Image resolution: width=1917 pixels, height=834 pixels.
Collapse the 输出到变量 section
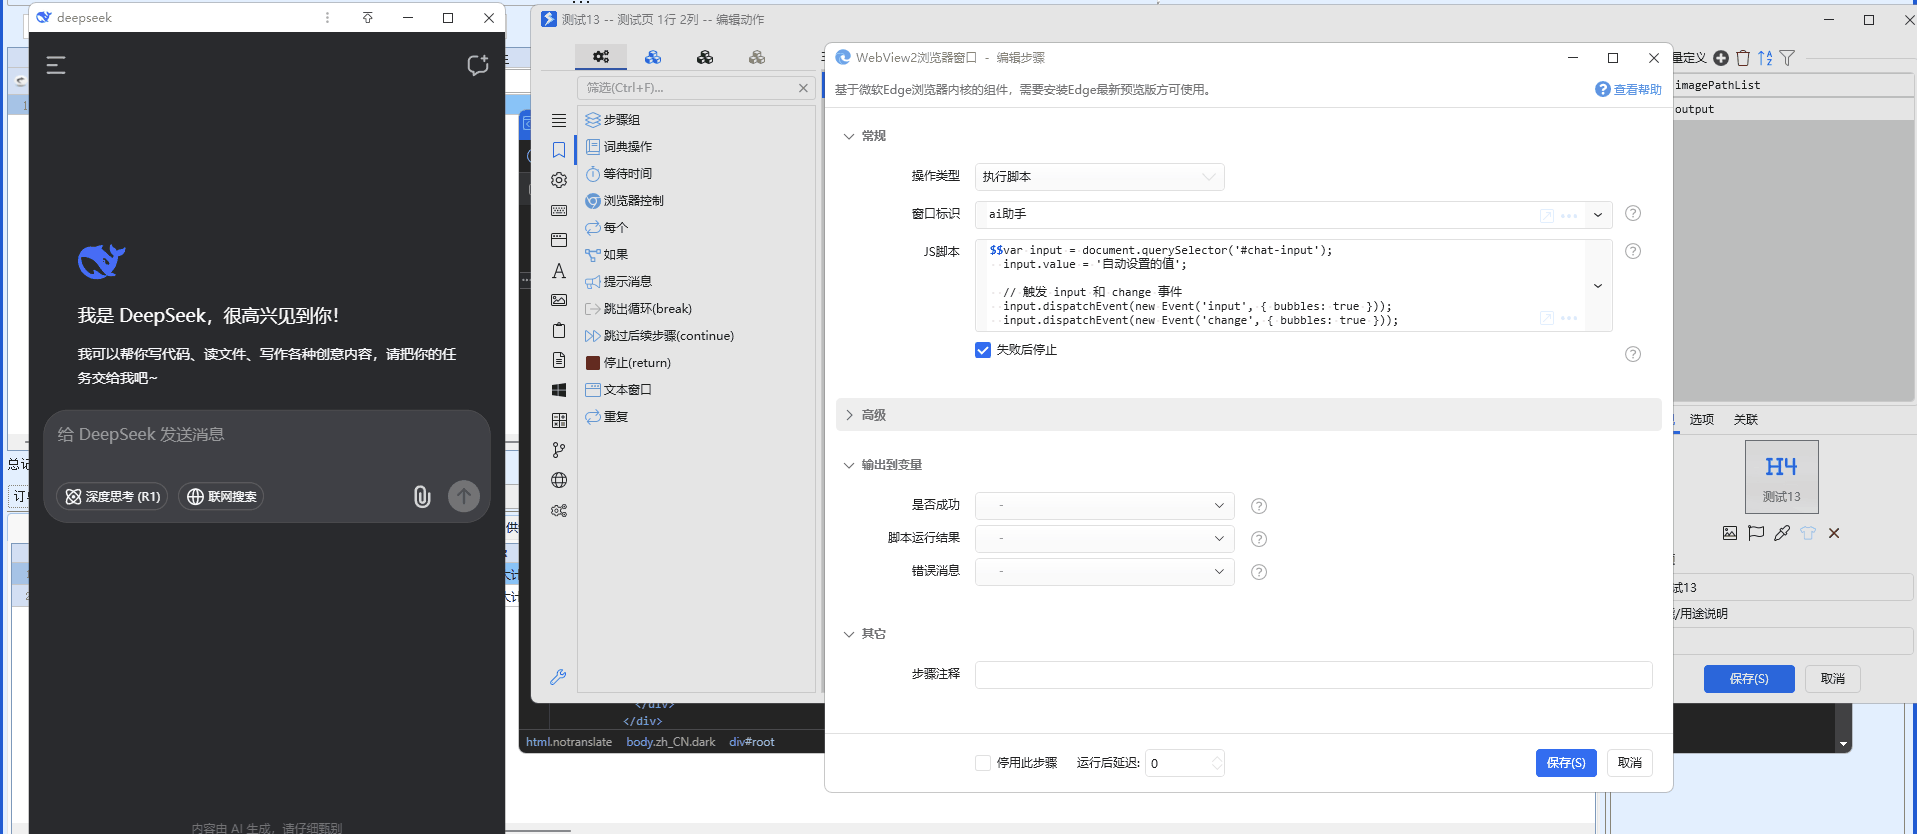(x=849, y=465)
